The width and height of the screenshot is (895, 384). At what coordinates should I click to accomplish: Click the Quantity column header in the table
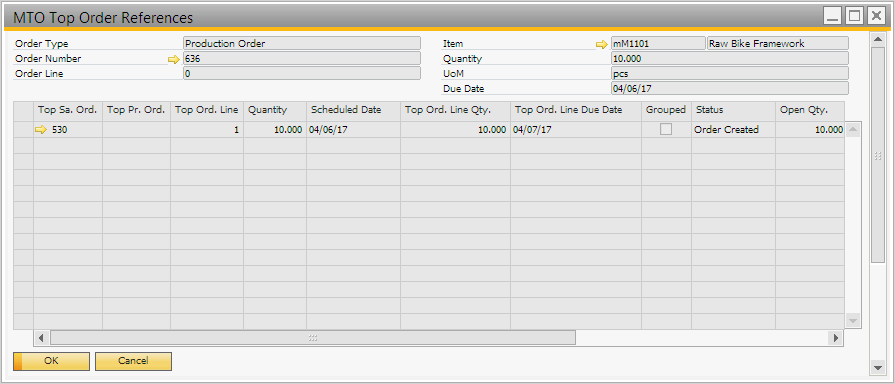(x=275, y=111)
